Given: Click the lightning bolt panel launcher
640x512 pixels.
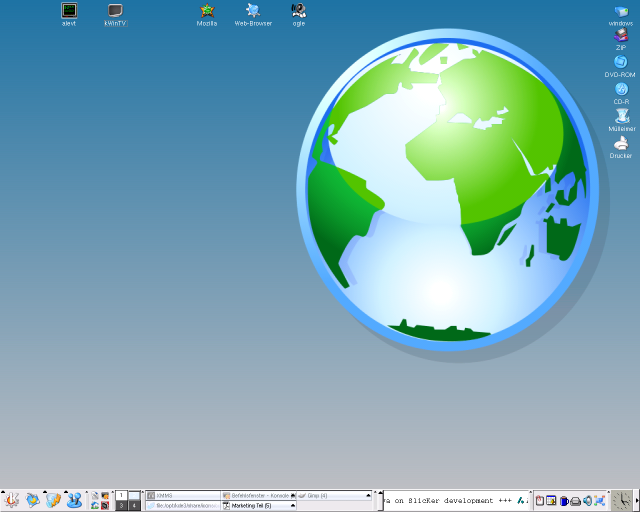Looking at the screenshot, I should click(x=53, y=500).
